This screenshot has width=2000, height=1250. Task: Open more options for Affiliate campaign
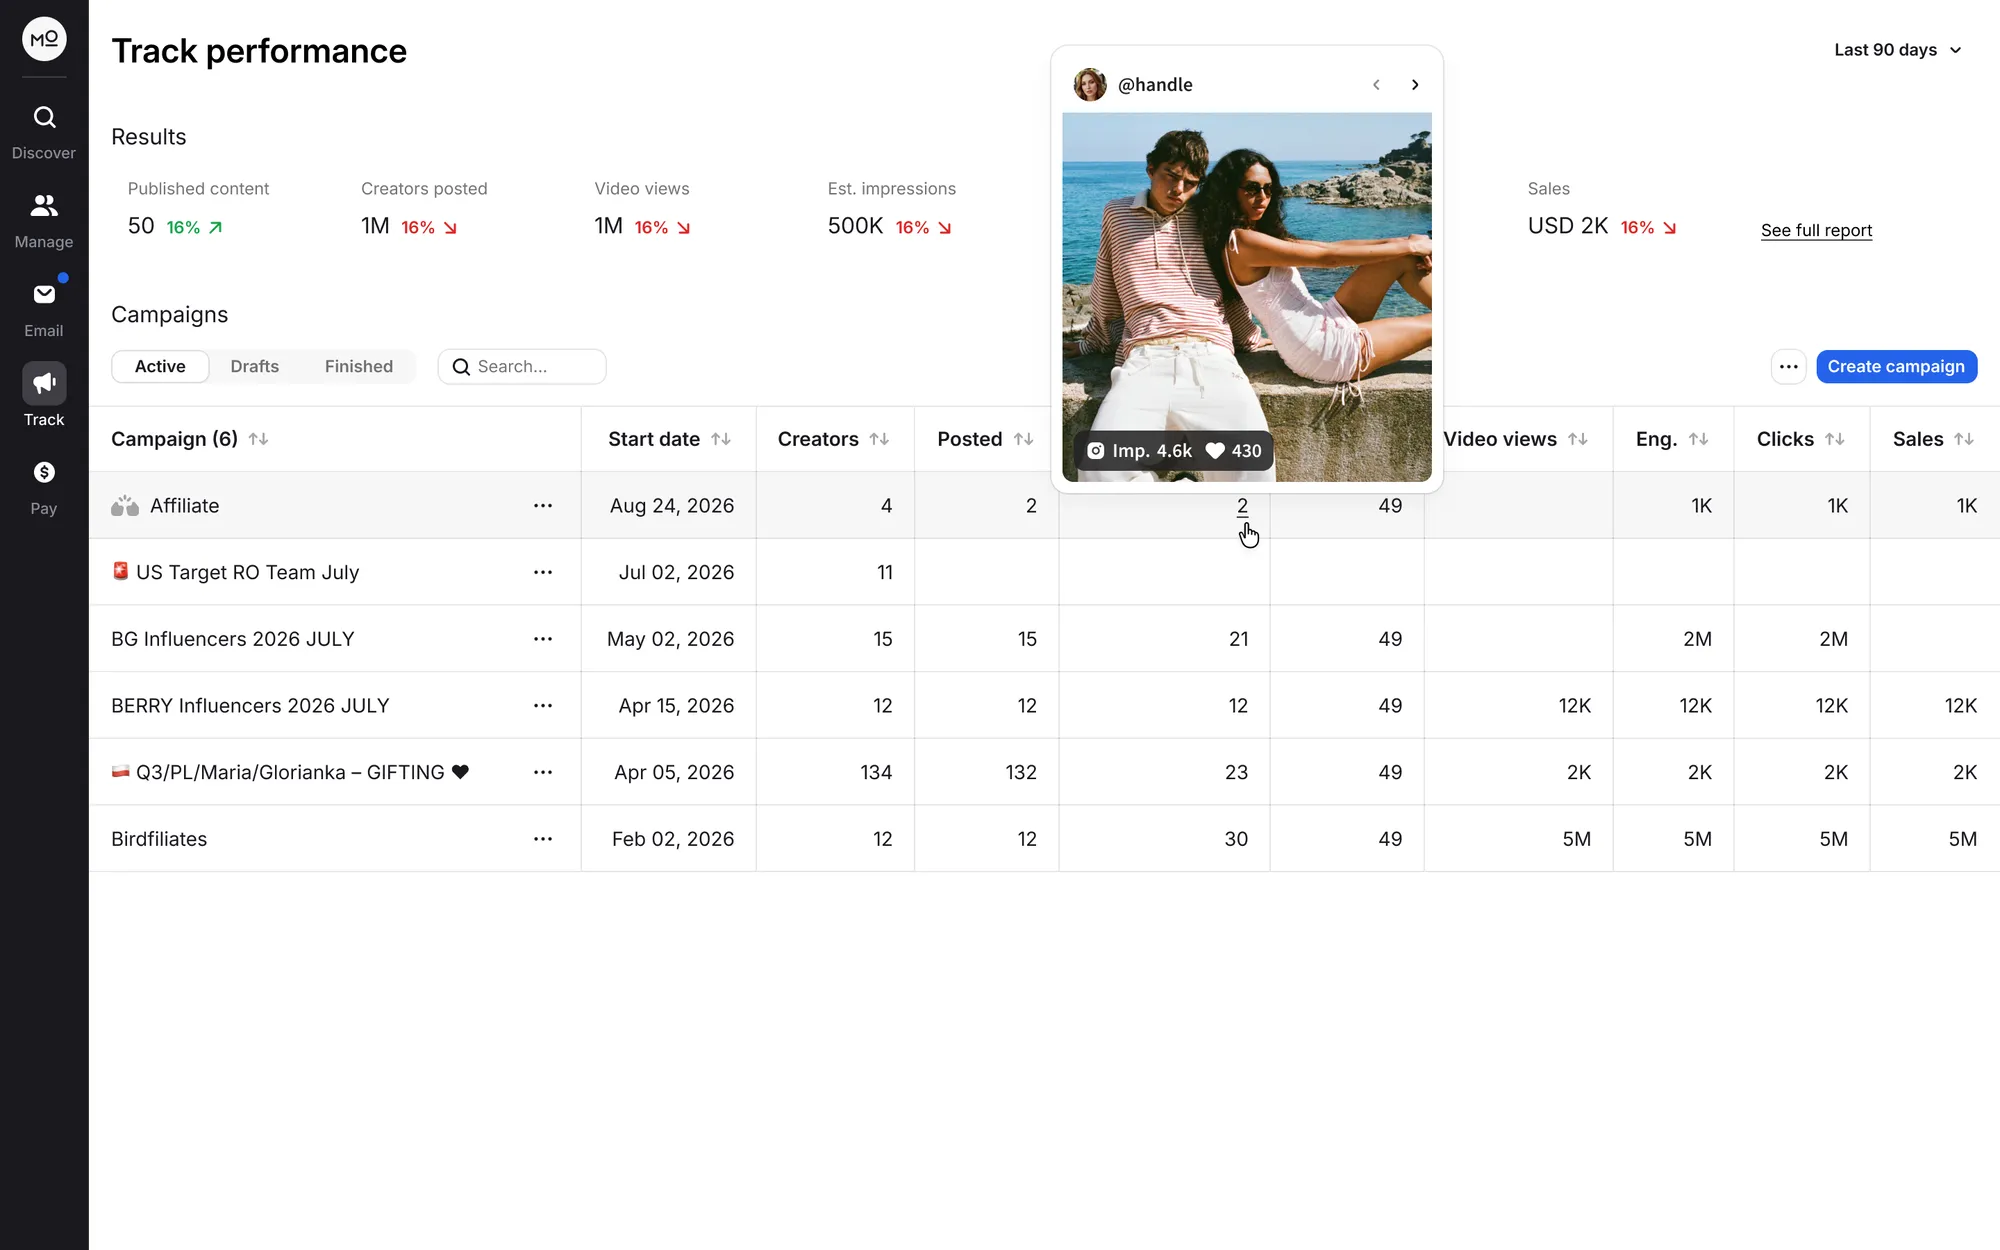click(x=543, y=506)
